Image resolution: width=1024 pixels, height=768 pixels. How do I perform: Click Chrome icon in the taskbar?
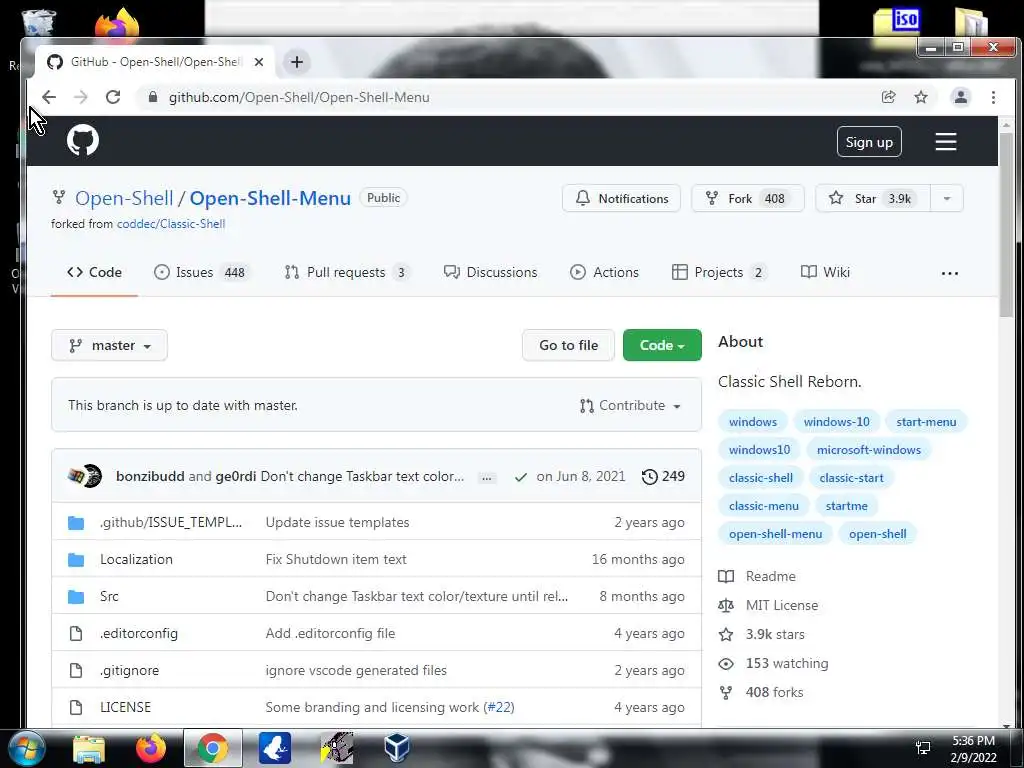212,748
